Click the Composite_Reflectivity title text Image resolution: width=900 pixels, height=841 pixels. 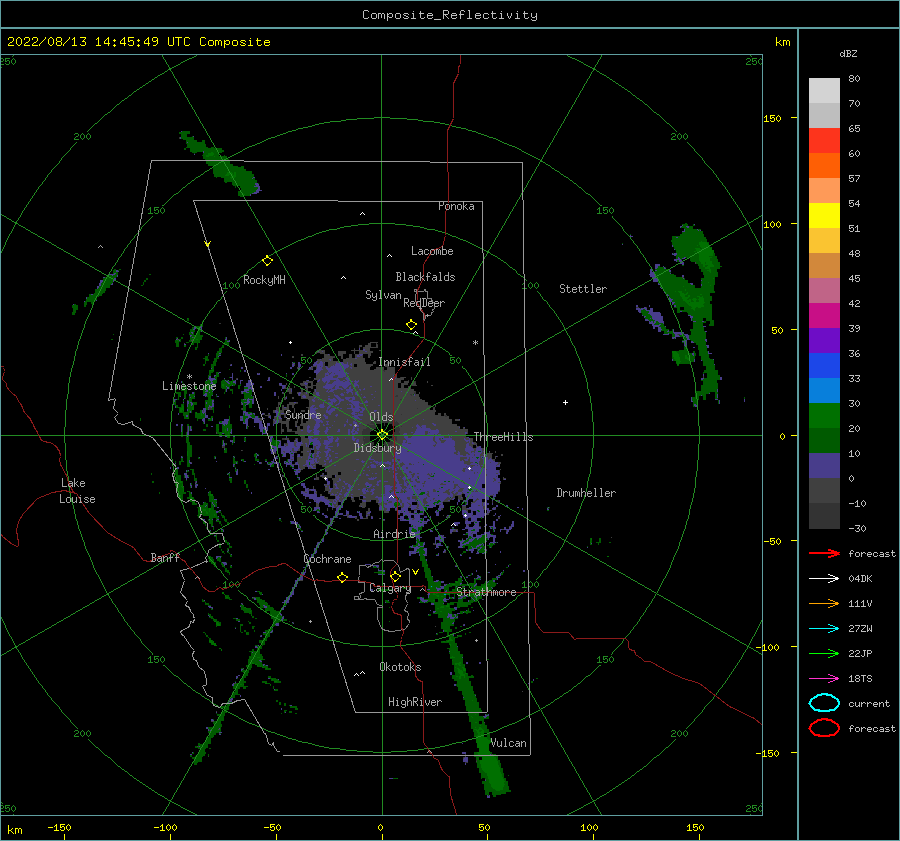click(x=450, y=15)
